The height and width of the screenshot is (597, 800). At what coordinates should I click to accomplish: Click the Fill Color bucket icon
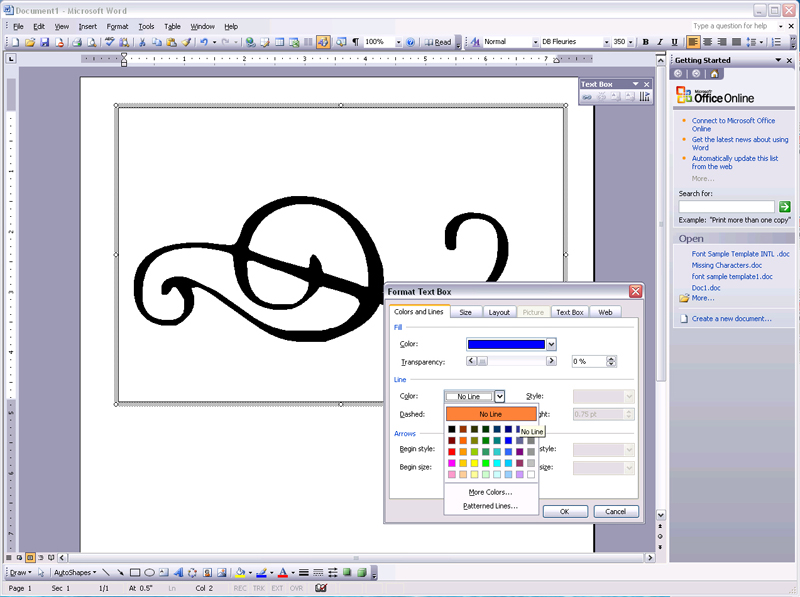(239, 573)
